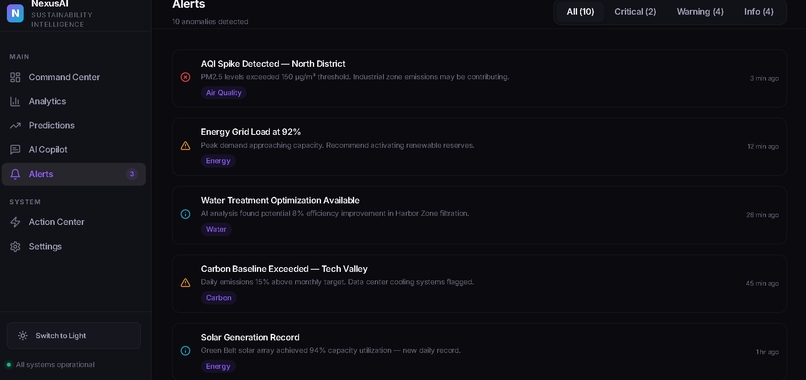This screenshot has width=806, height=380.
Task: Click the info icon on Water Treatment alert
Action: (186, 214)
